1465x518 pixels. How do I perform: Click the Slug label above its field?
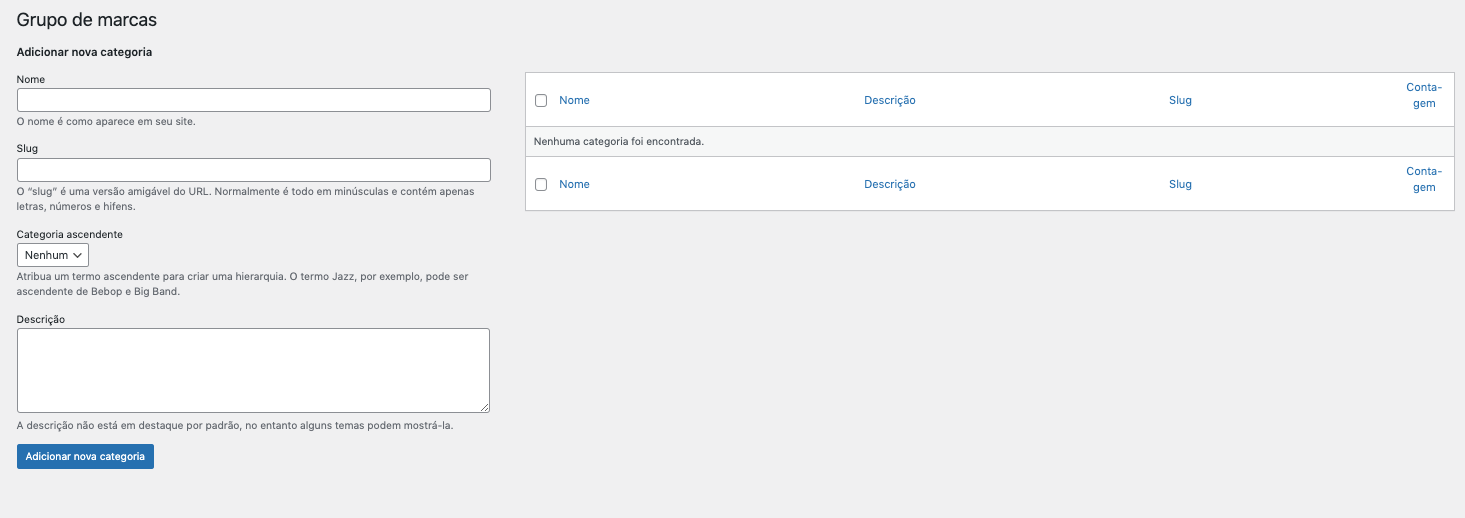(x=28, y=148)
